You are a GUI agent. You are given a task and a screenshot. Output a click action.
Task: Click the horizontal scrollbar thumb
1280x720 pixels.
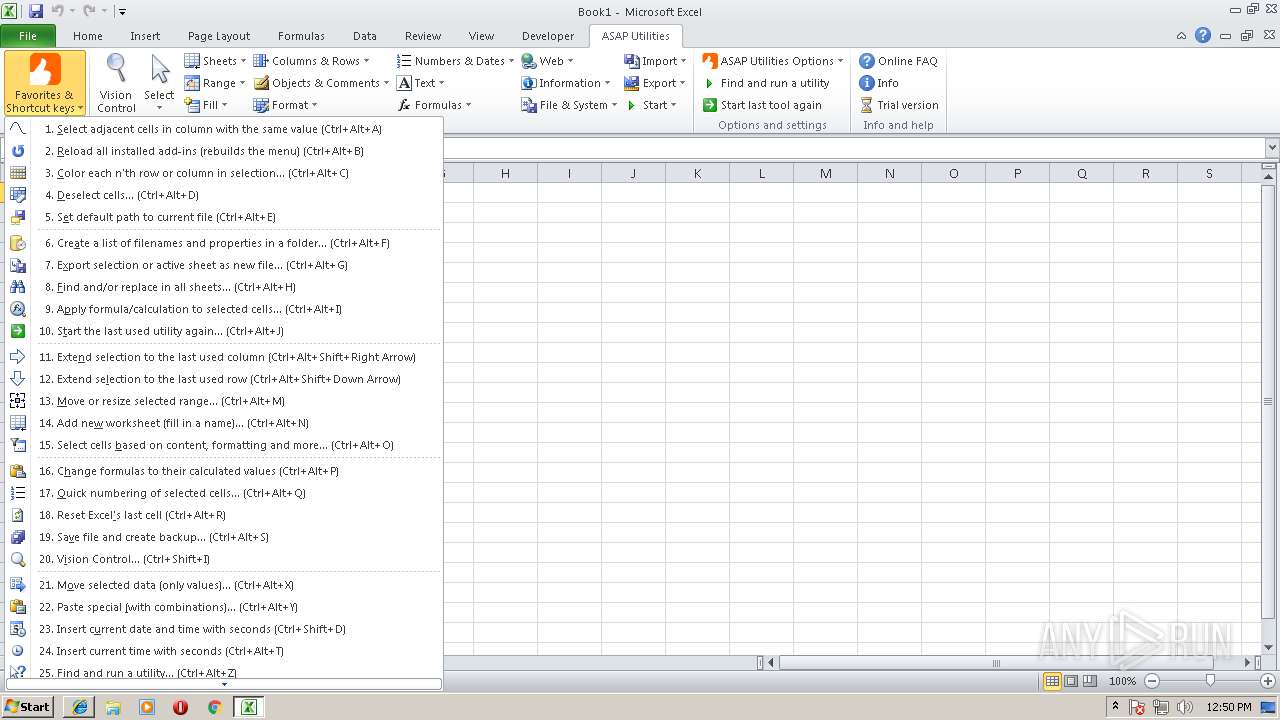[996, 663]
